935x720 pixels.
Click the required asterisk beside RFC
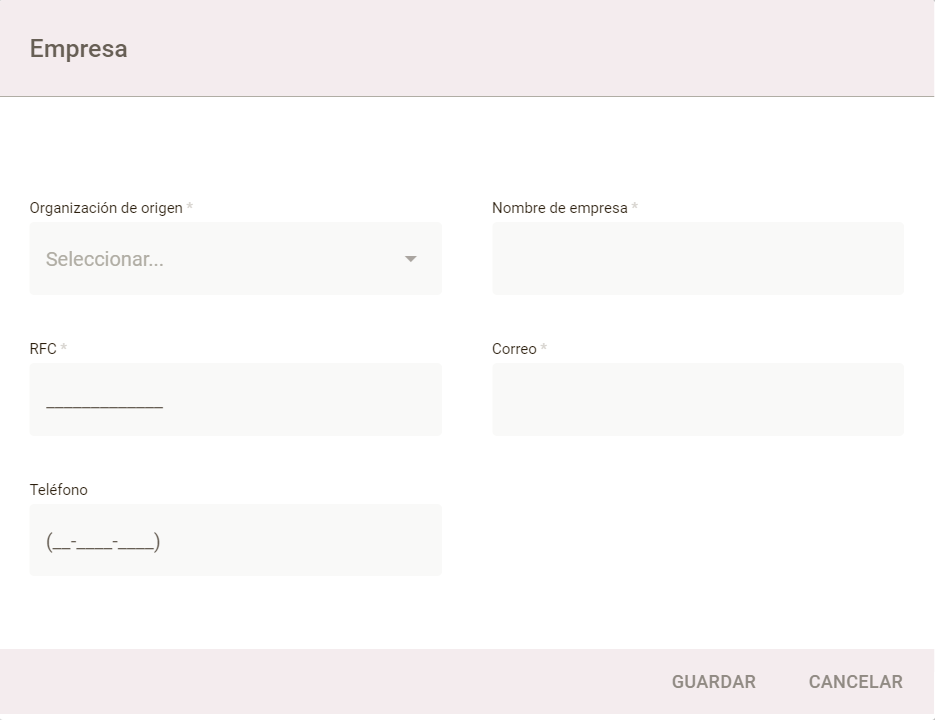[x=64, y=349]
